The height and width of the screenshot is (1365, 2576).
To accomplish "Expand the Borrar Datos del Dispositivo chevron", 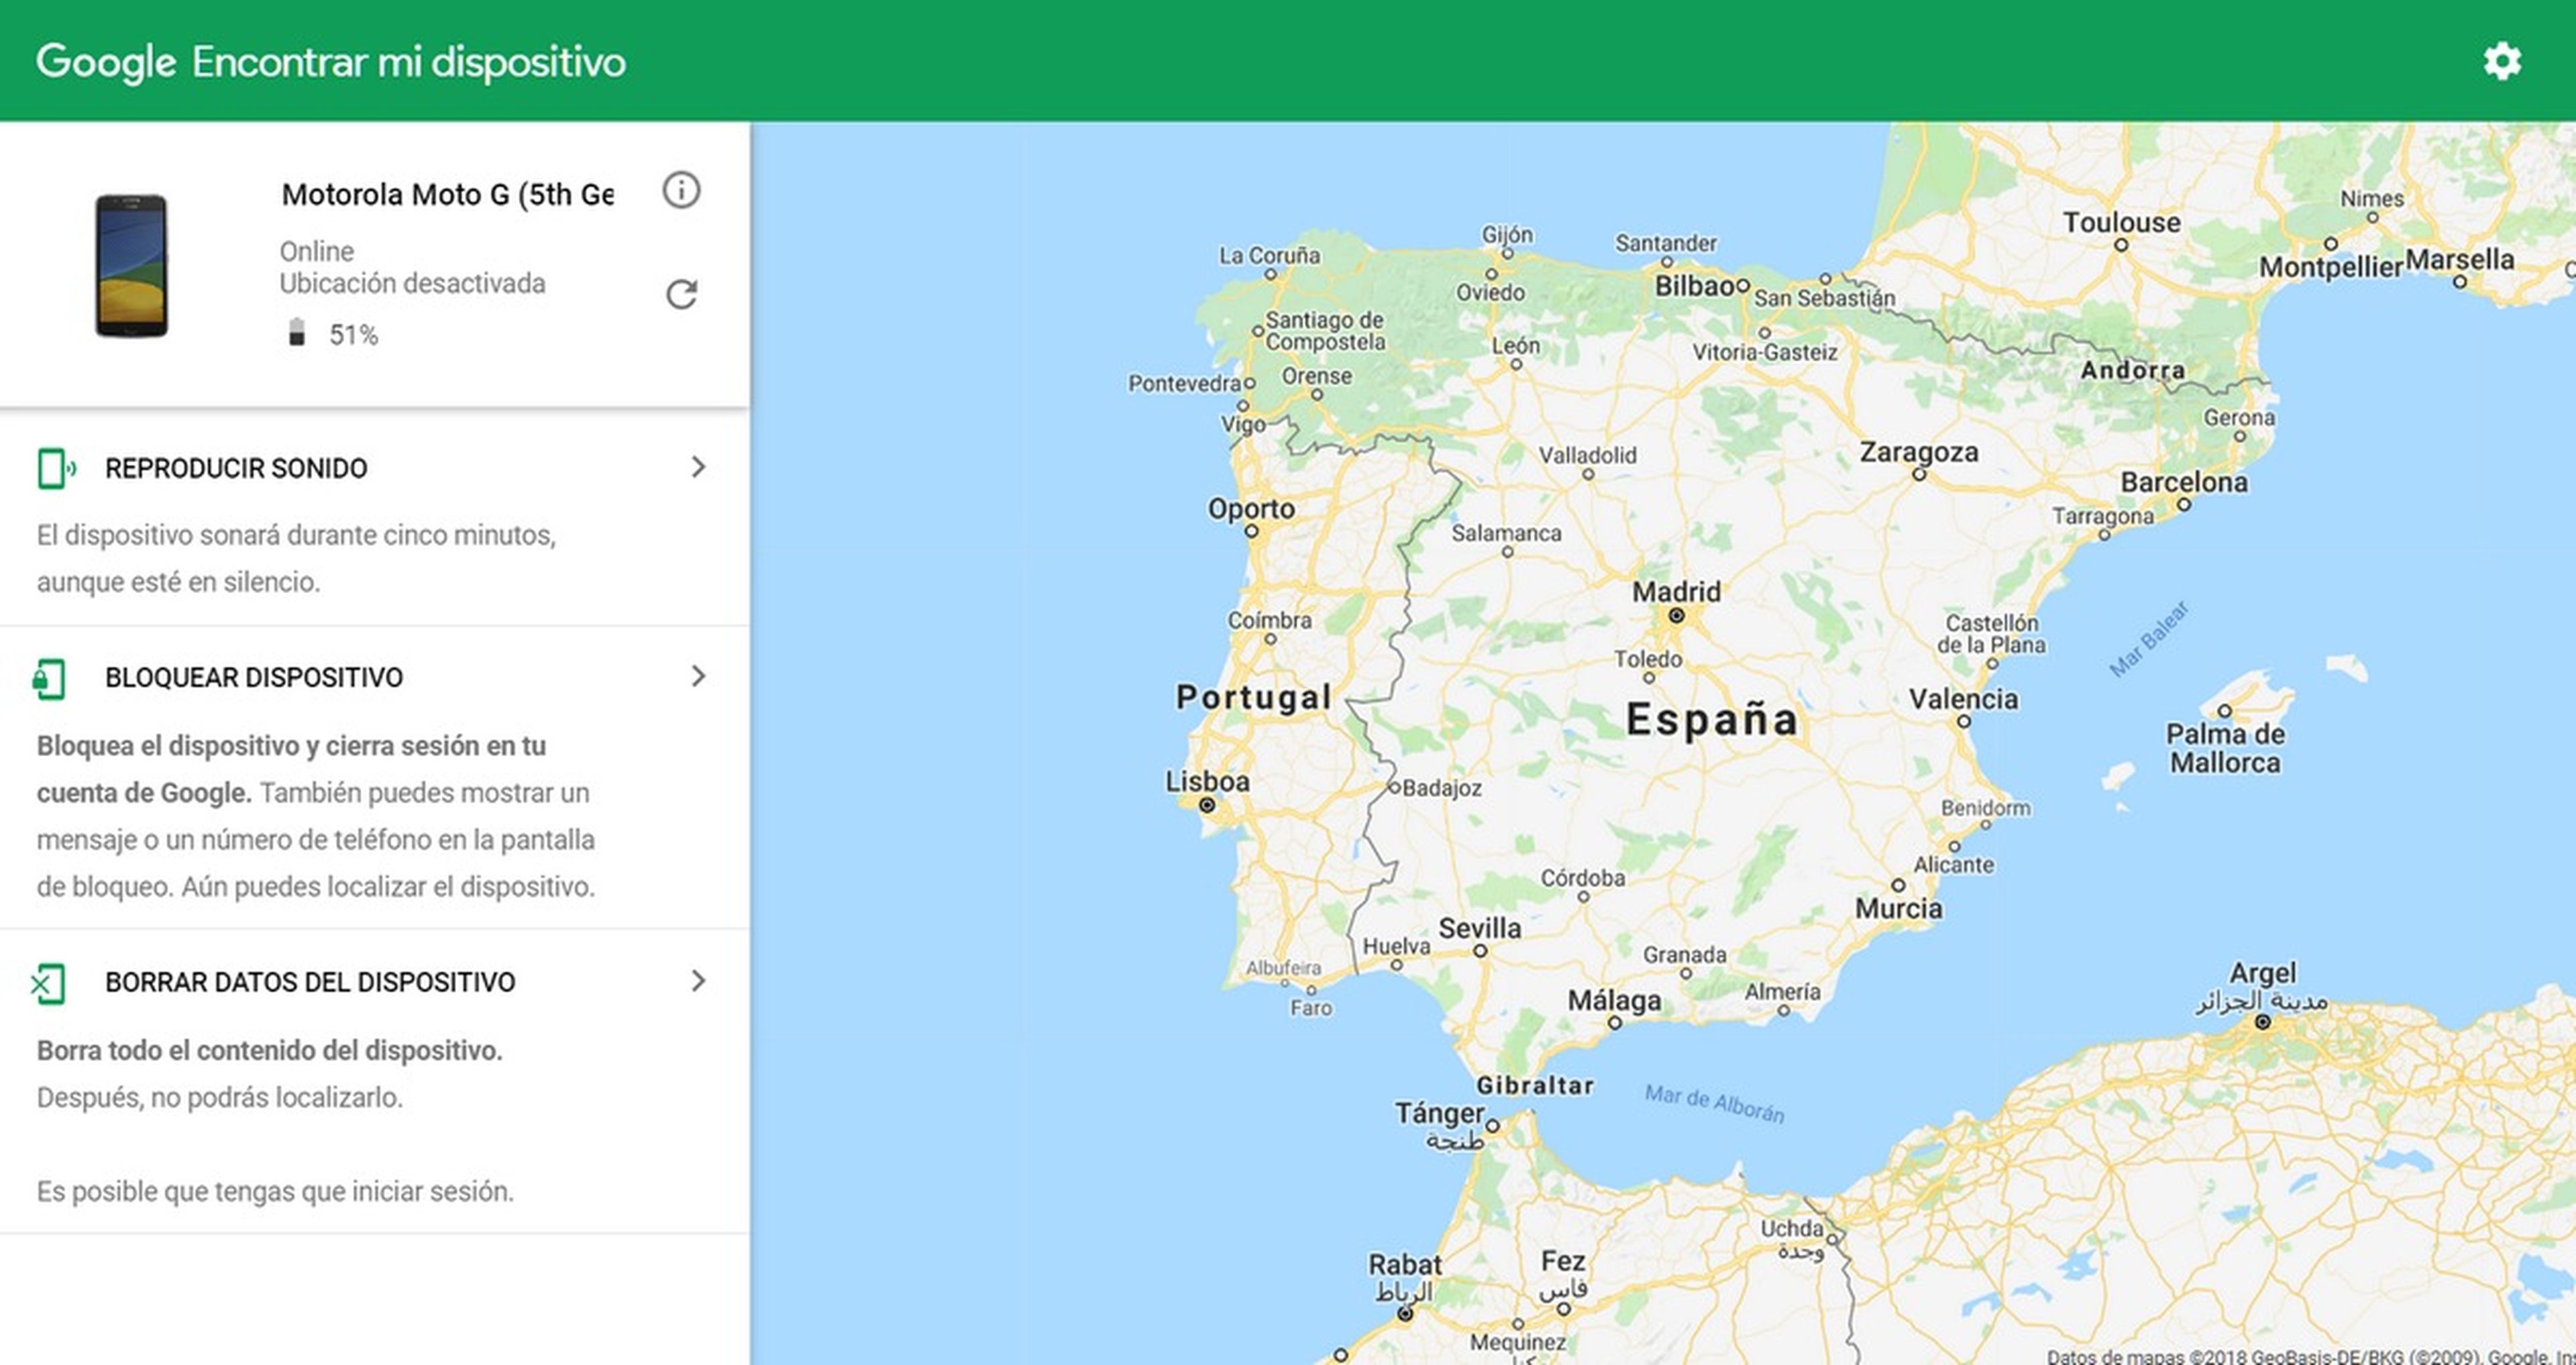I will coord(698,981).
